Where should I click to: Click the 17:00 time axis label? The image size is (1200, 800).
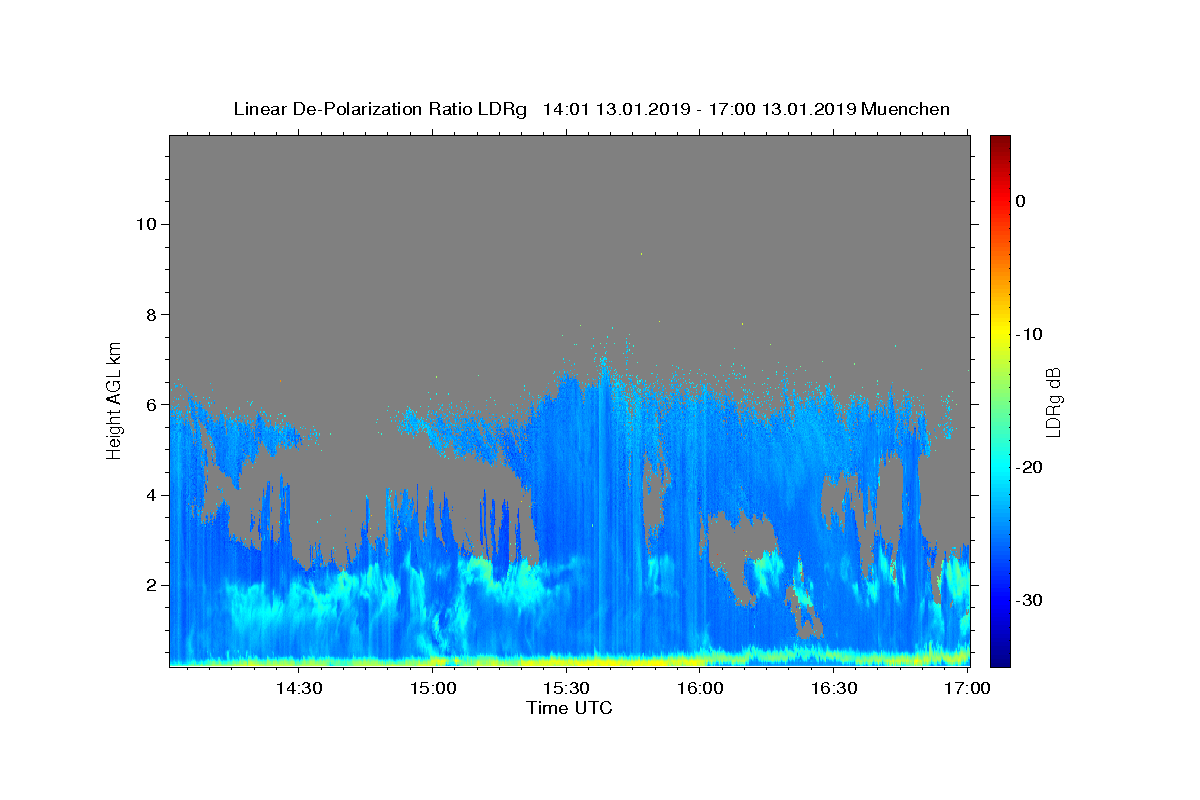967,689
